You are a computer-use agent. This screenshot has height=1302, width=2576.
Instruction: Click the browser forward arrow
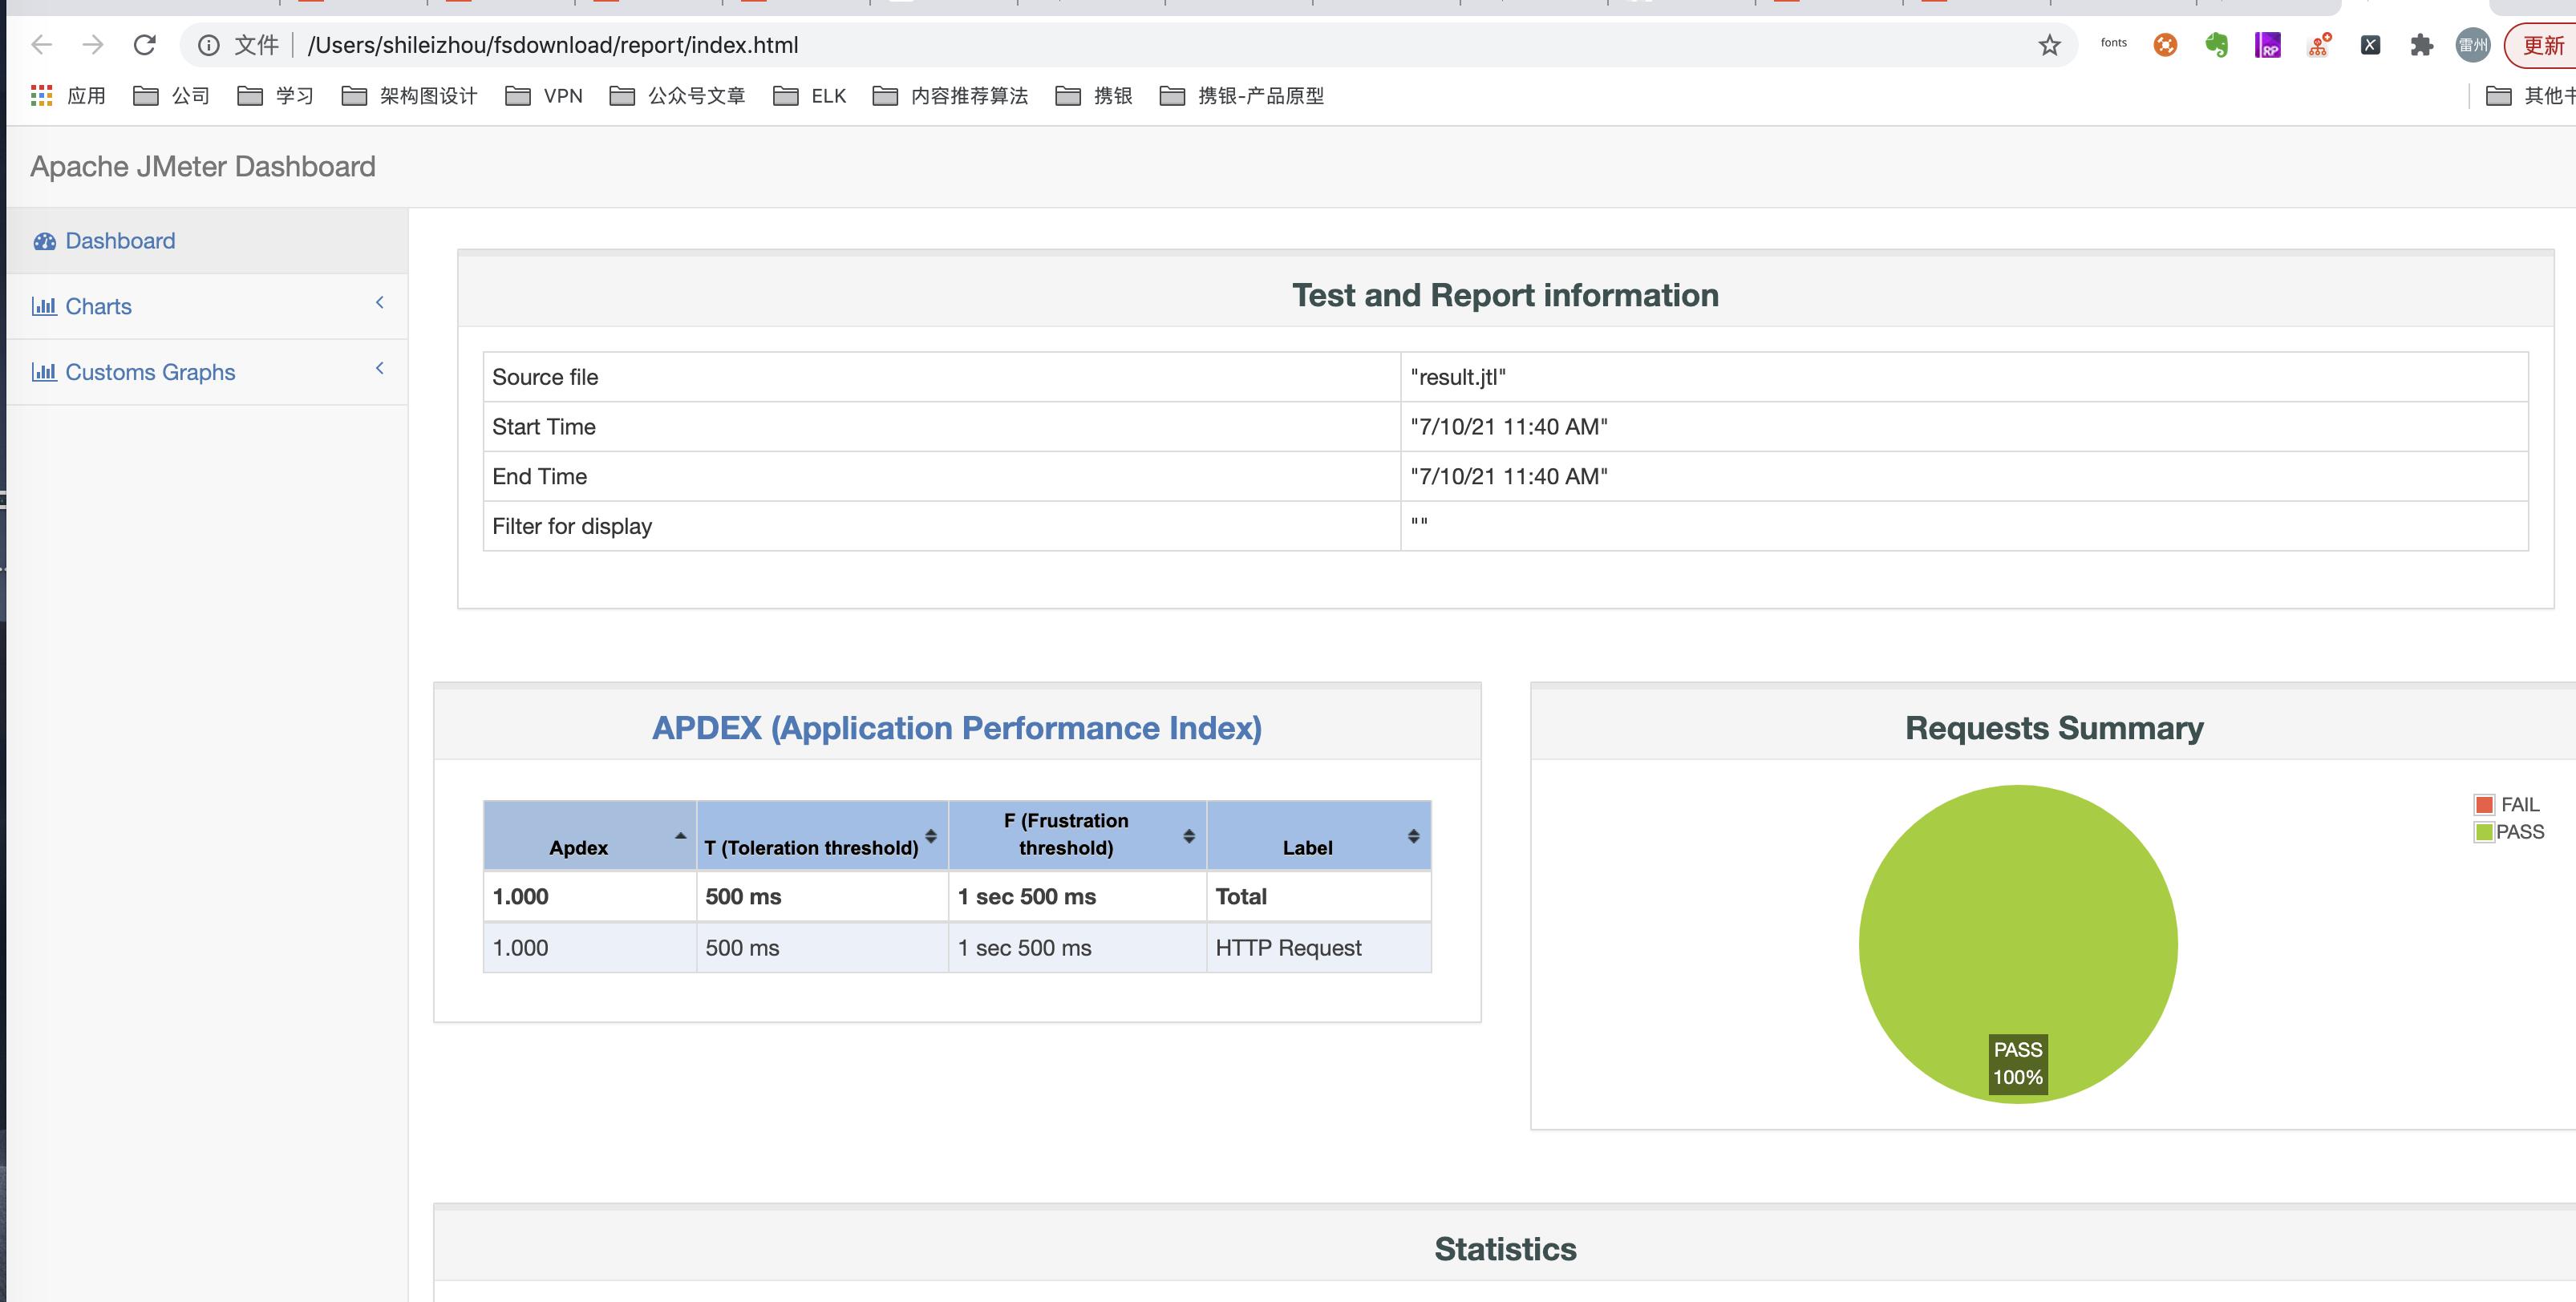click(93, 45)
